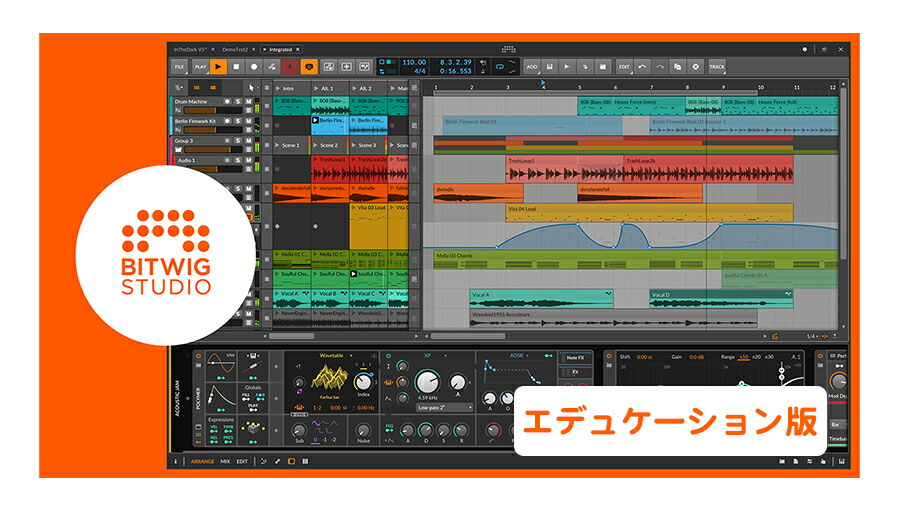Viewport: 900px width, 511px height.
Task: Open the TRACK menu
Action: (717, 67)
